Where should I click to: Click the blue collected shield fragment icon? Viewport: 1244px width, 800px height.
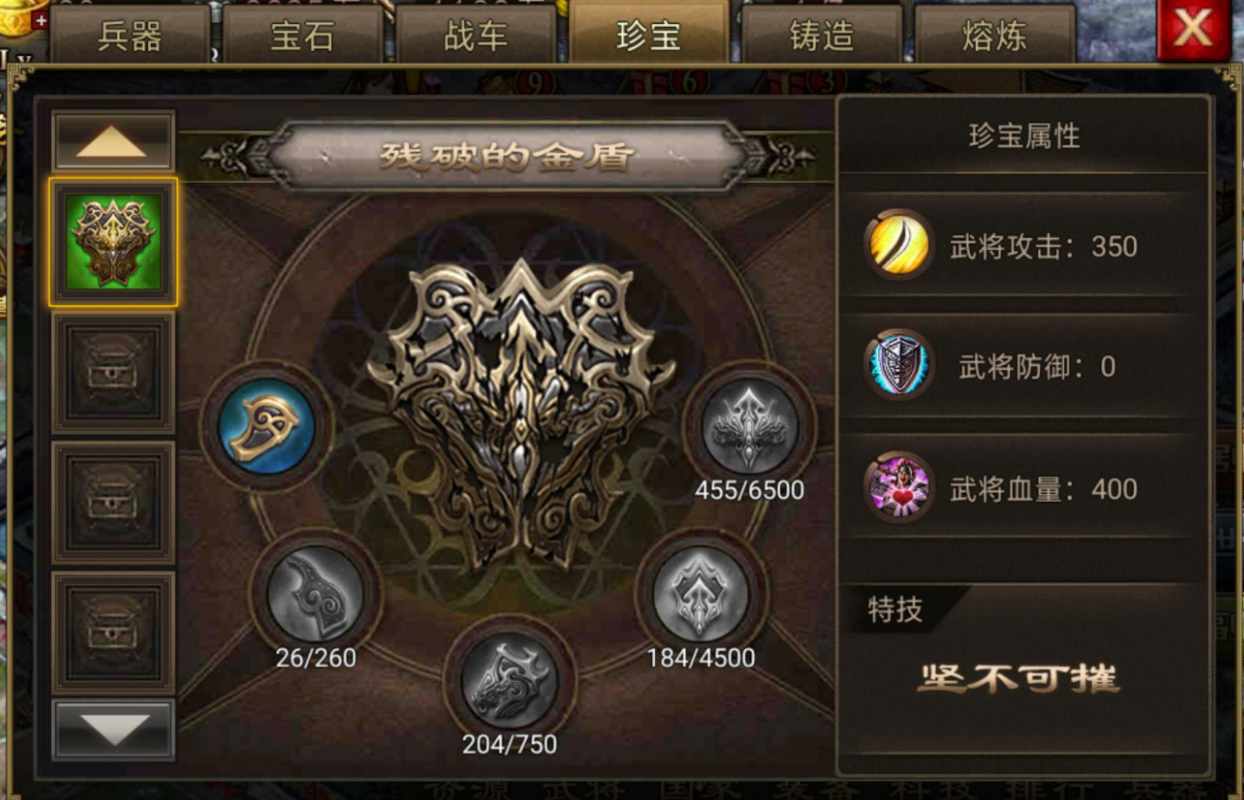point(267,427)
